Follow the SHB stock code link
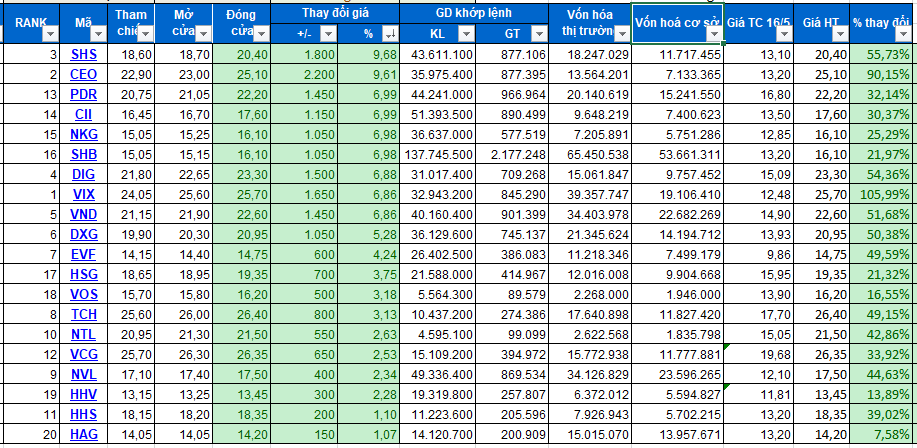This screenshot has width=917, height=448. tap(84, 154)
